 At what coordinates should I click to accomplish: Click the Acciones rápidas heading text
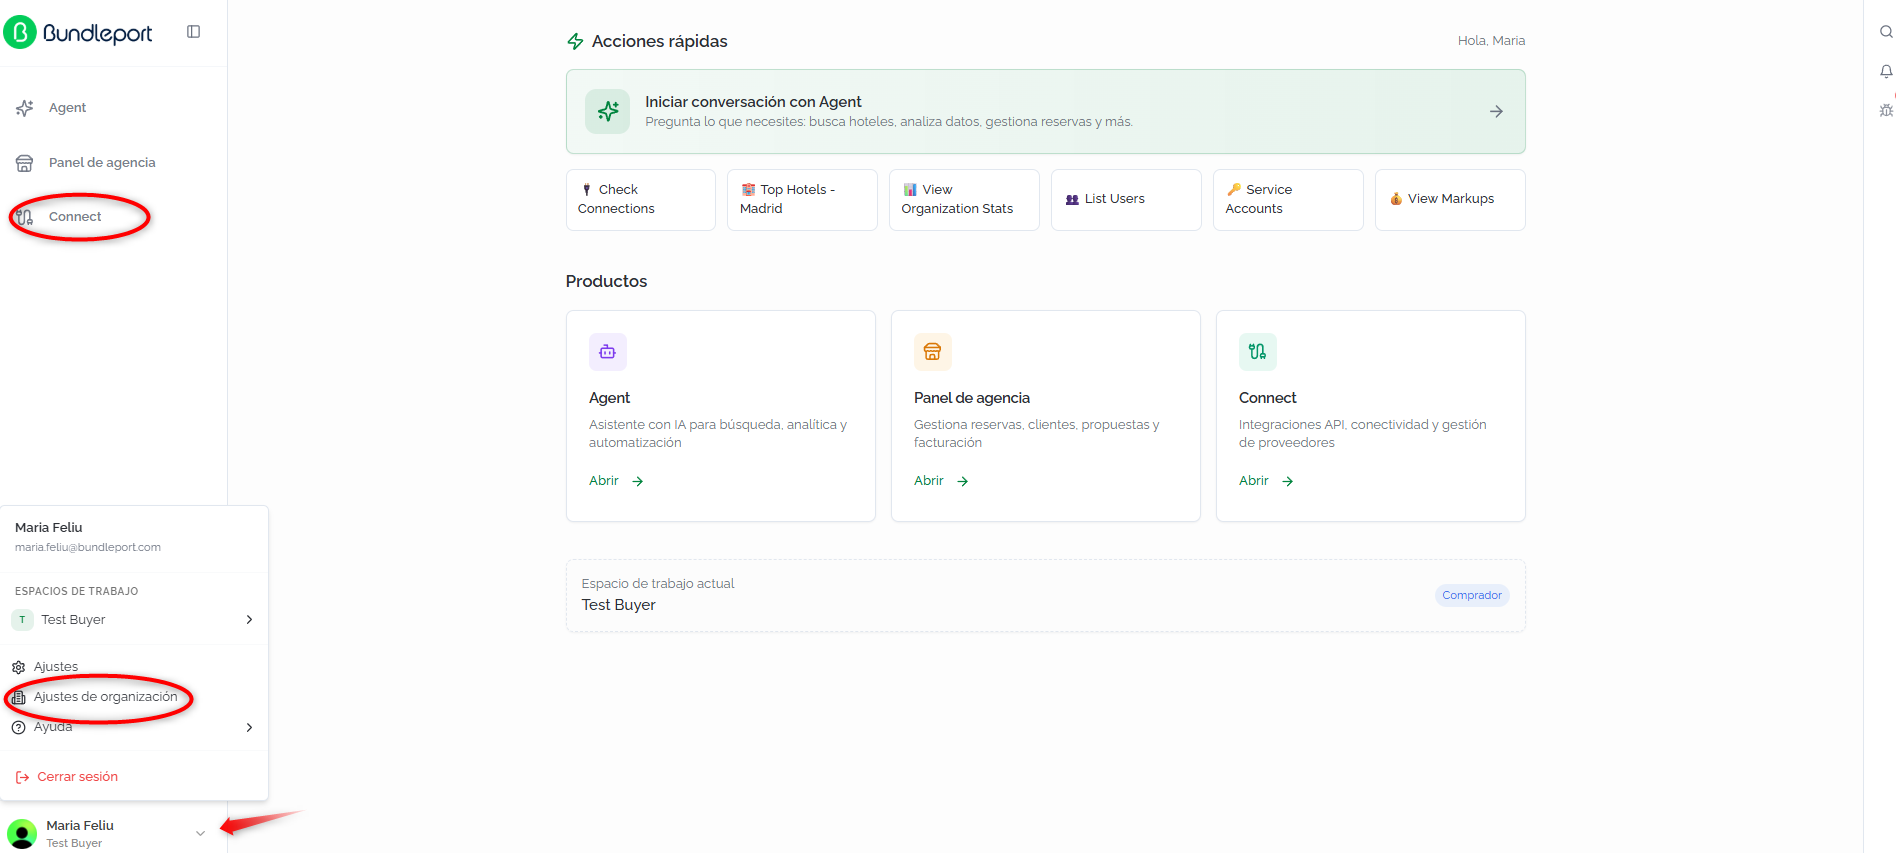pyautogui.click(x=660, y=41)
